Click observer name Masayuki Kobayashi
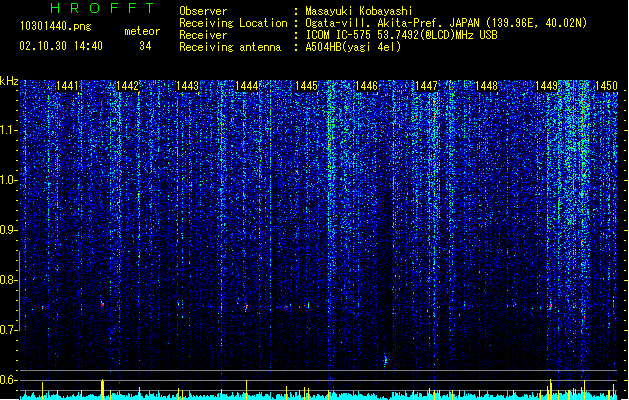This screenshot has height=400, width=629. [x=359, y=11]
